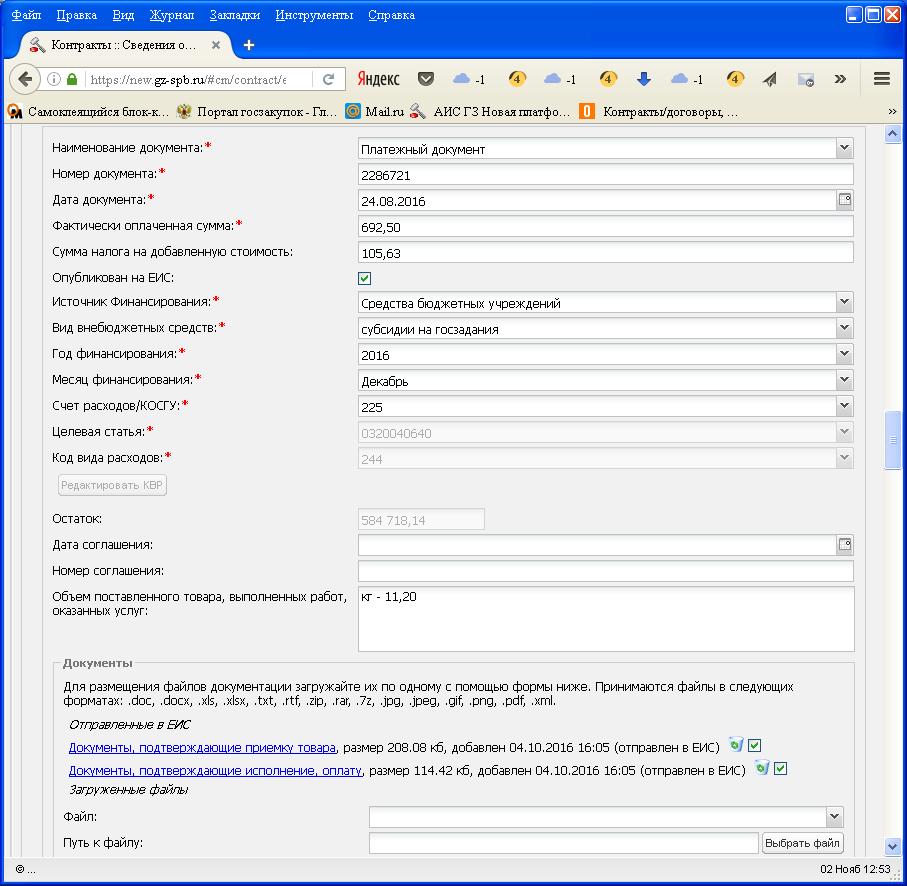Click Объем поставленного товара text area

[x=606, y=619]
